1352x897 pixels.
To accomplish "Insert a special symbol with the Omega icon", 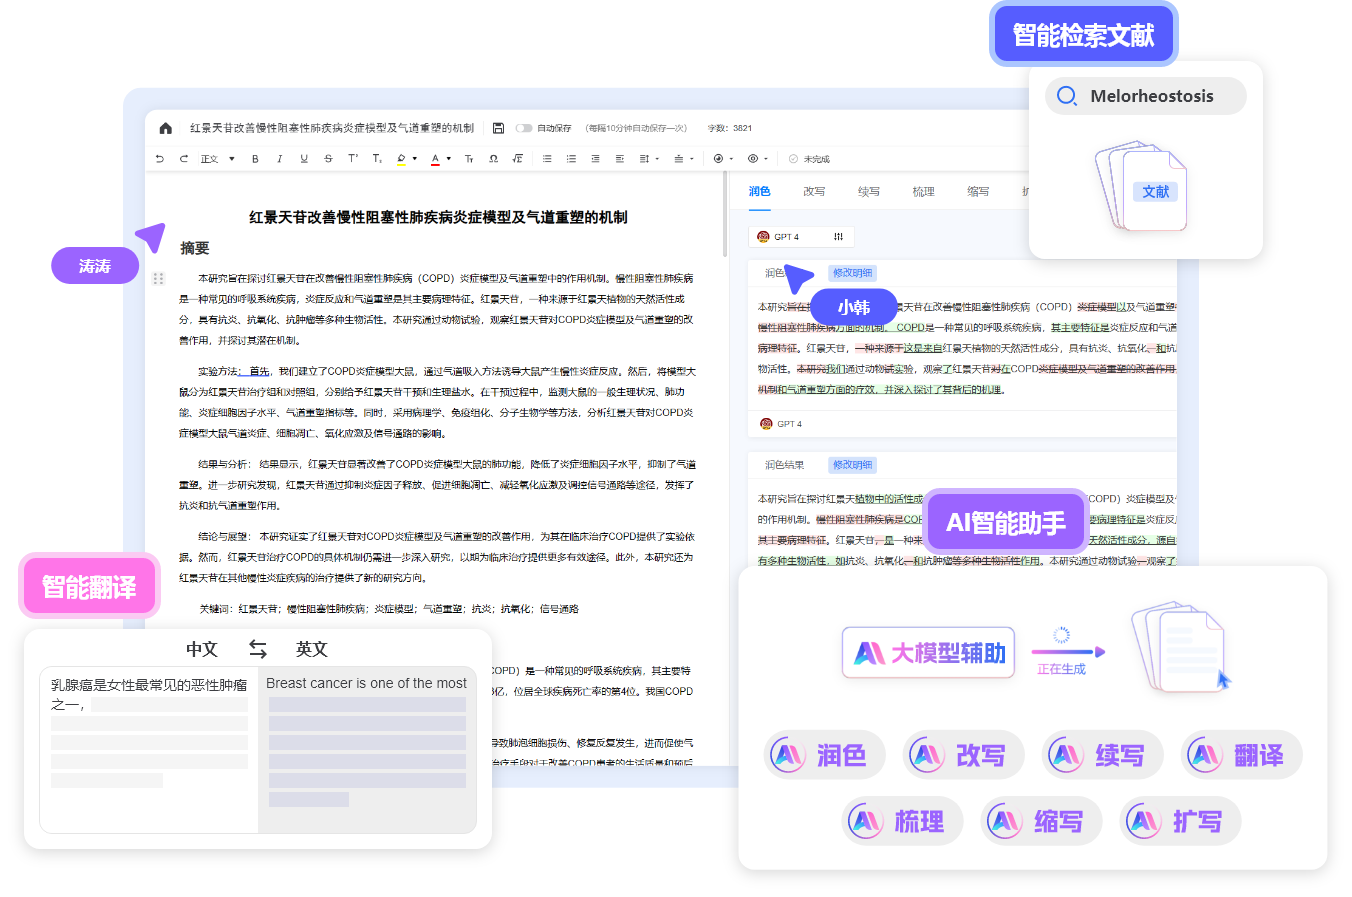I will pos(493,159).
